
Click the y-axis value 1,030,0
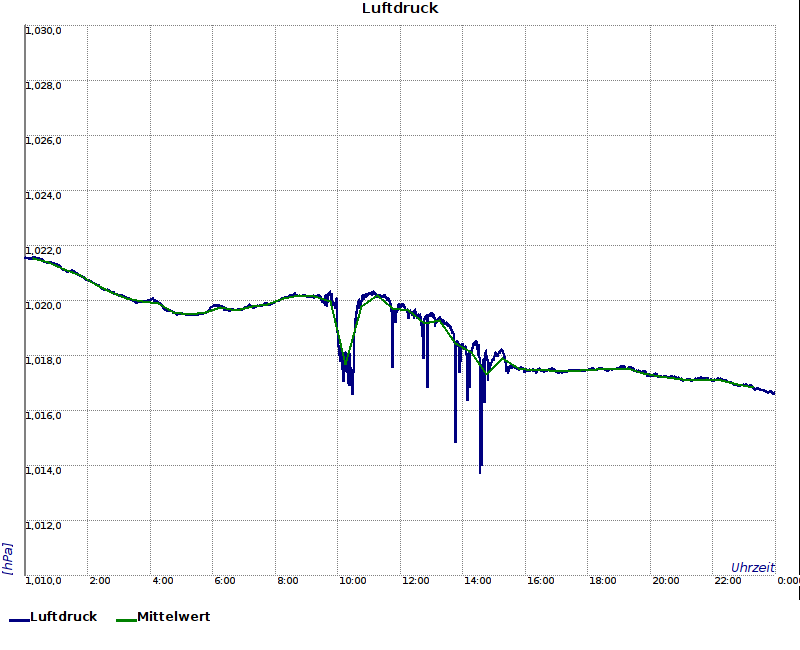[x=43, y=31]
